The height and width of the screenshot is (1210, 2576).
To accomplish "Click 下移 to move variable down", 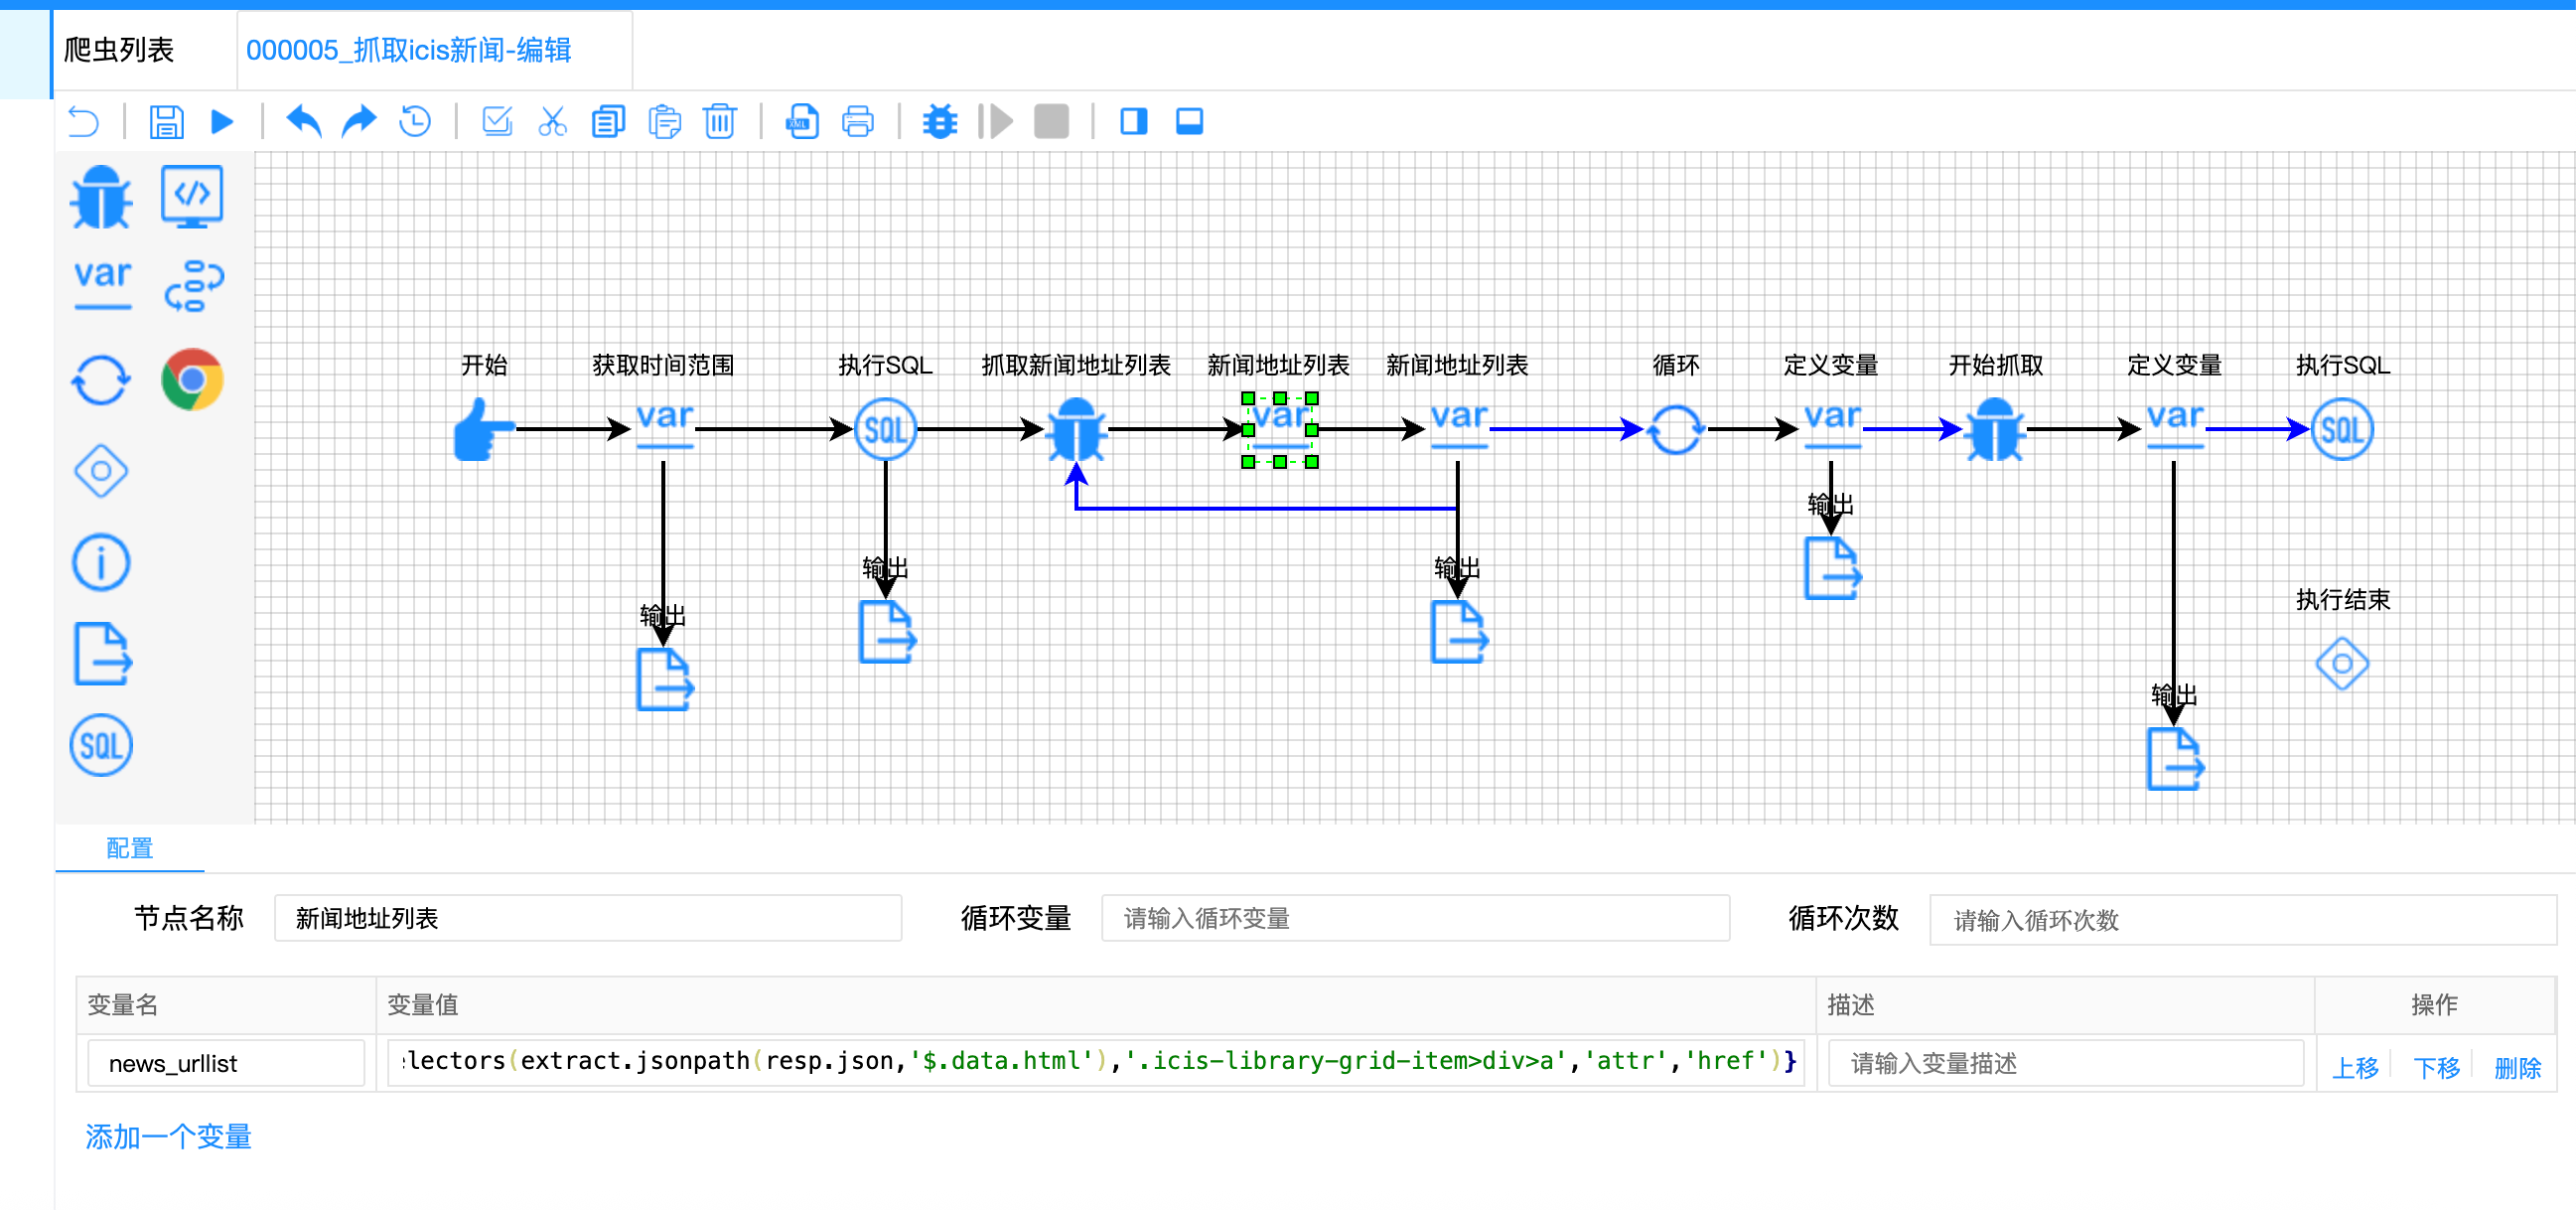I will tap(2435, 1067).
